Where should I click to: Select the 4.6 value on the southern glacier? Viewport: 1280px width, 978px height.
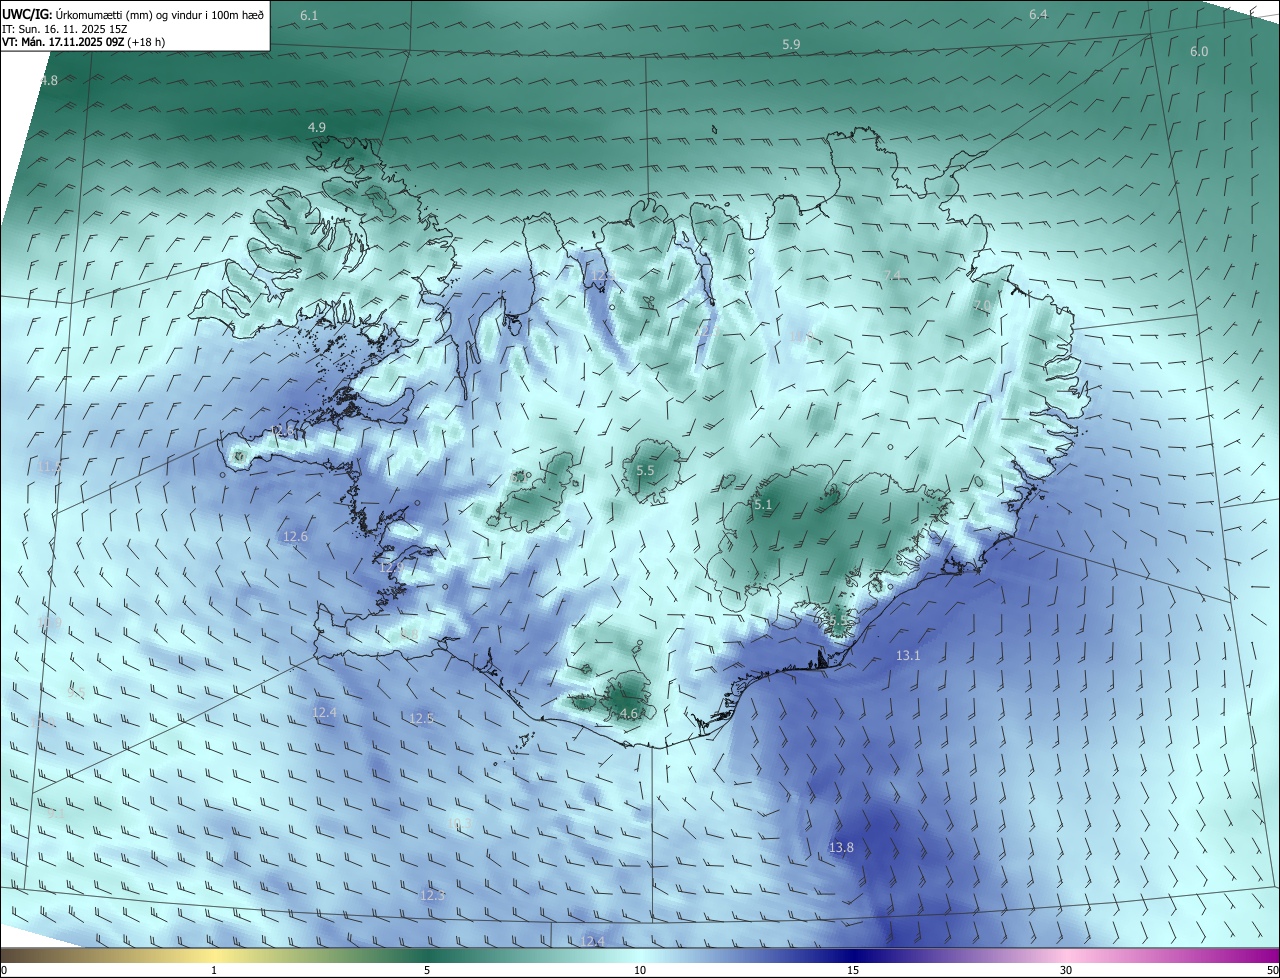[x=628, y=713]
